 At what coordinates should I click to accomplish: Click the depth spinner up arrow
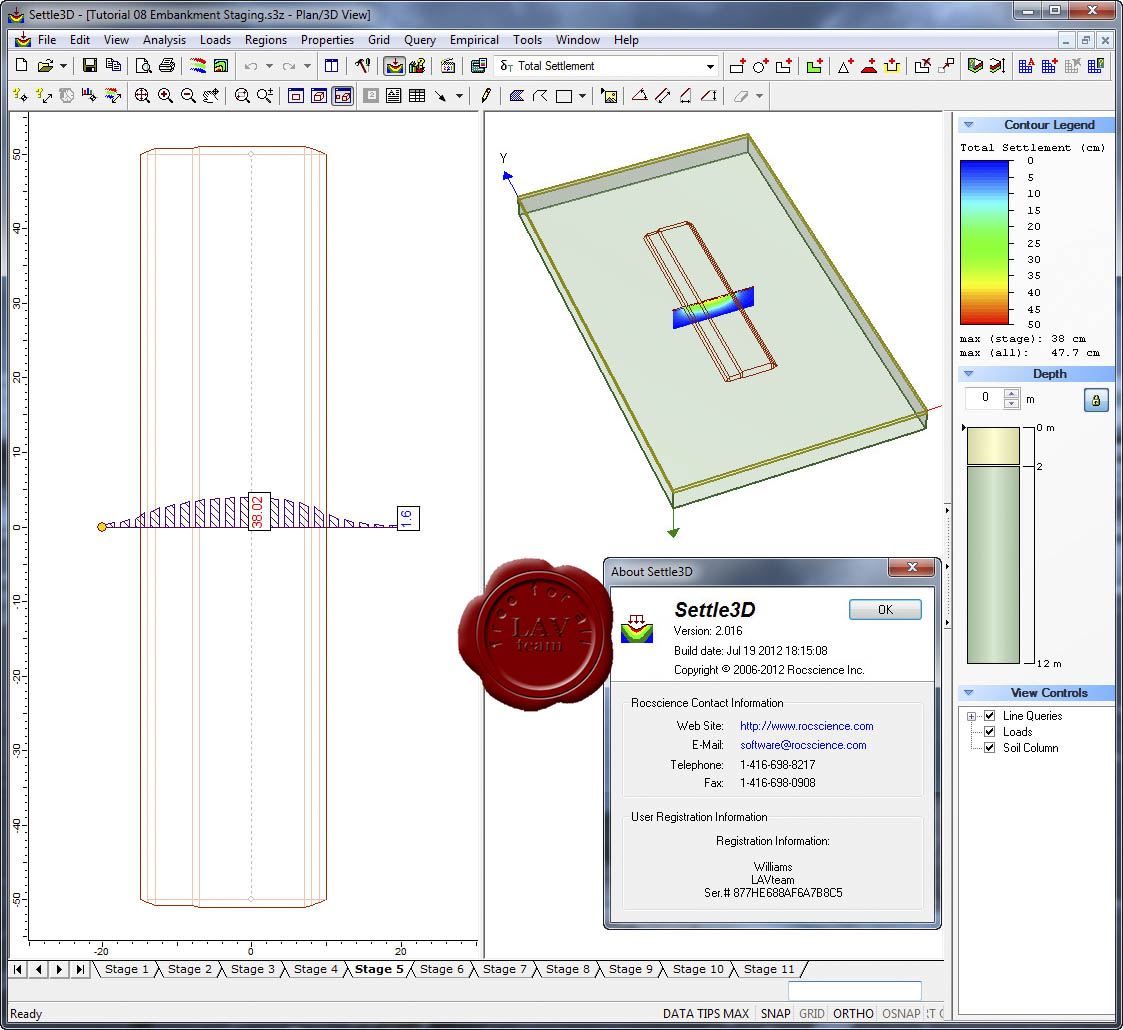[1011, 393]
